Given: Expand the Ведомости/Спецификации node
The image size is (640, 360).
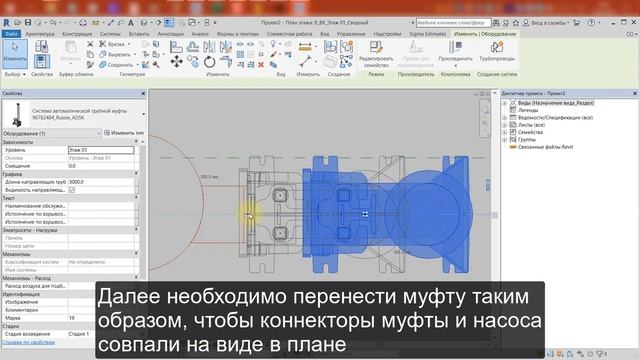Looking at the screenshot, I should tap(505, 118).
